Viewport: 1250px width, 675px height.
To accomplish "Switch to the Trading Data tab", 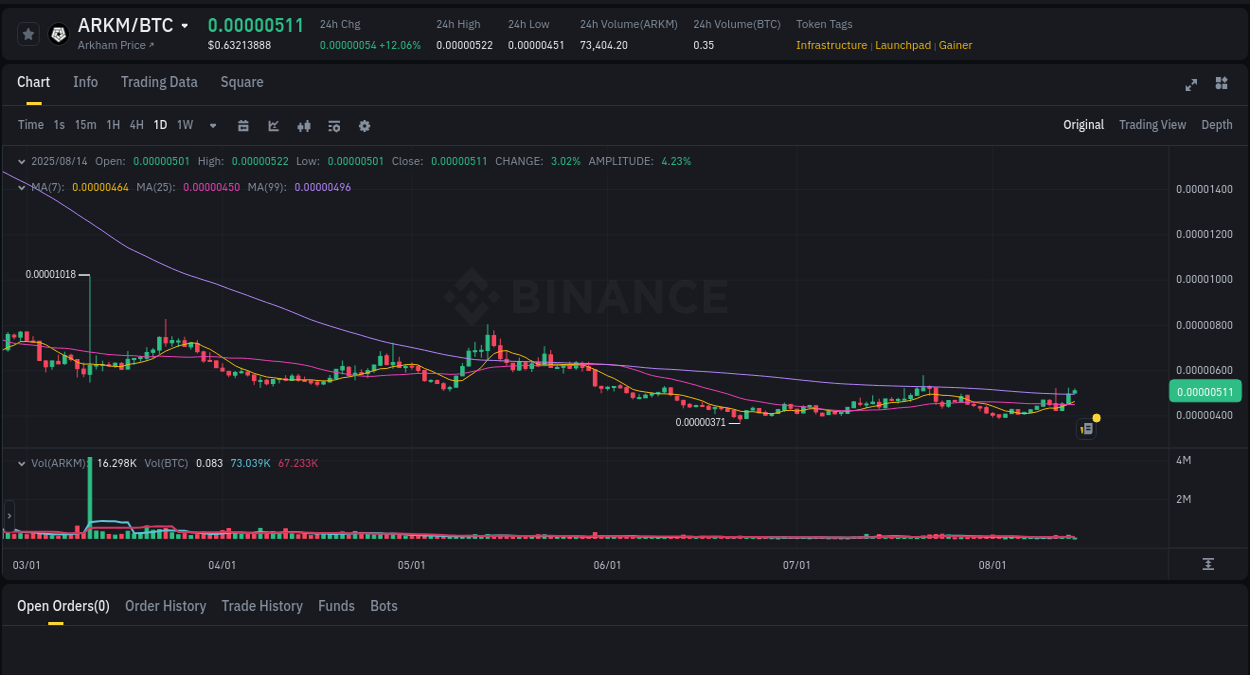I will (159, 82).
